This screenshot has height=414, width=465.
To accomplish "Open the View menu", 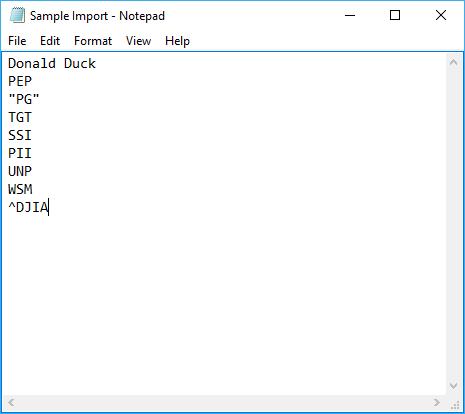I will point(138,41).
